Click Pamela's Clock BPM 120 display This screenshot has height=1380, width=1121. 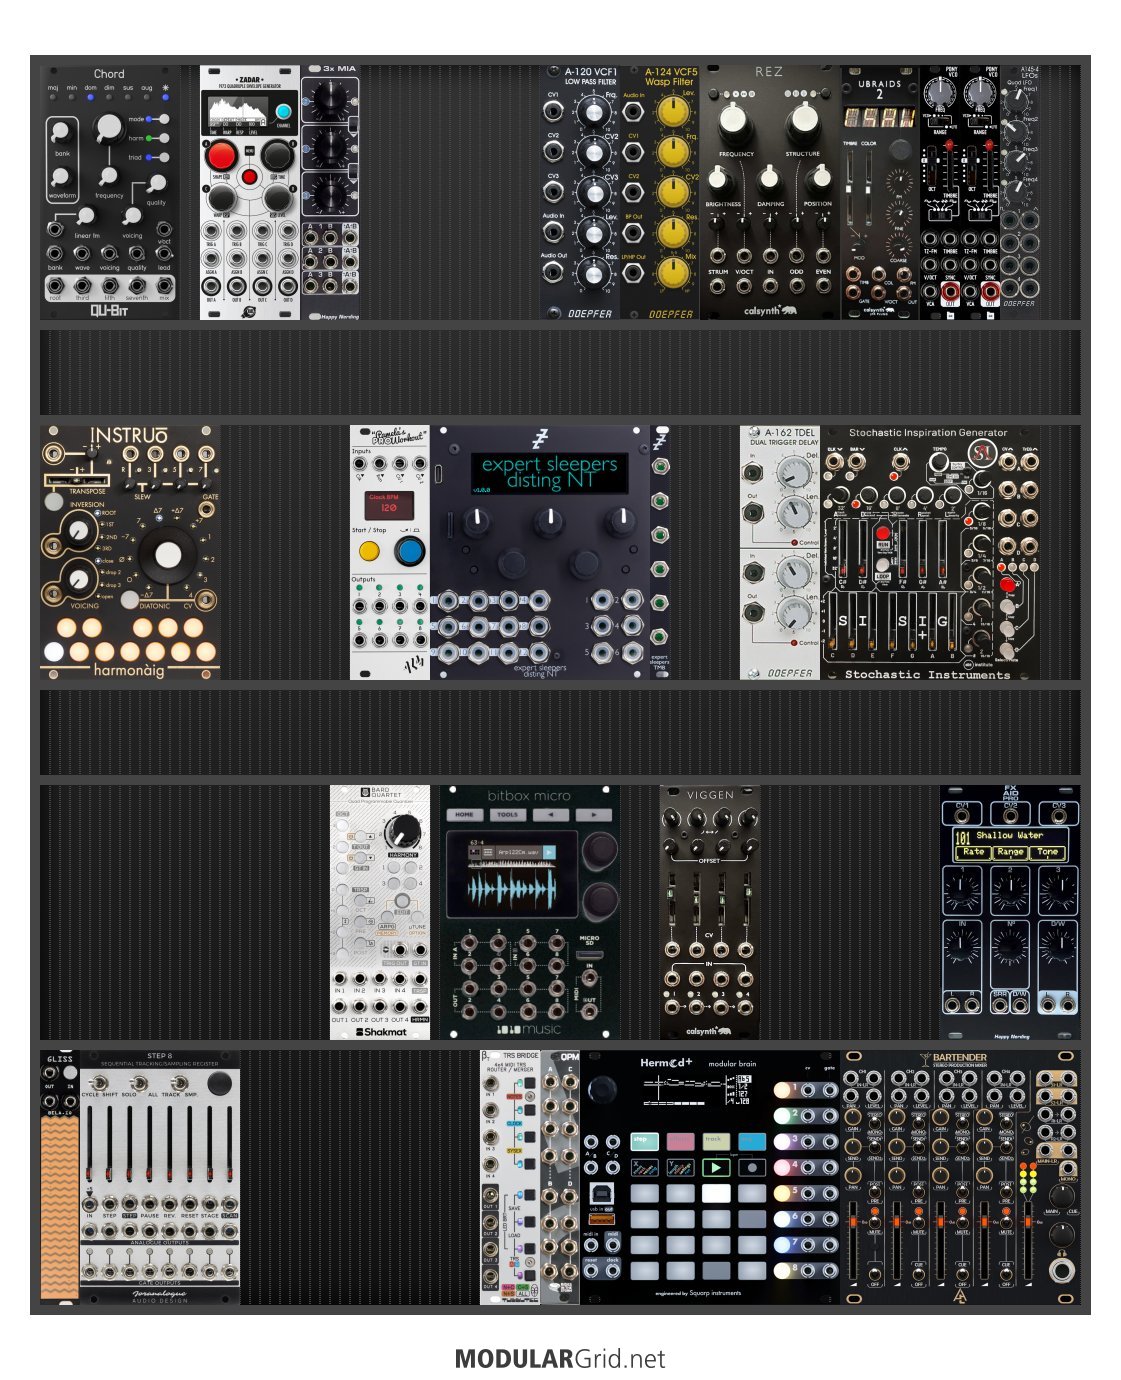[388, 504]
